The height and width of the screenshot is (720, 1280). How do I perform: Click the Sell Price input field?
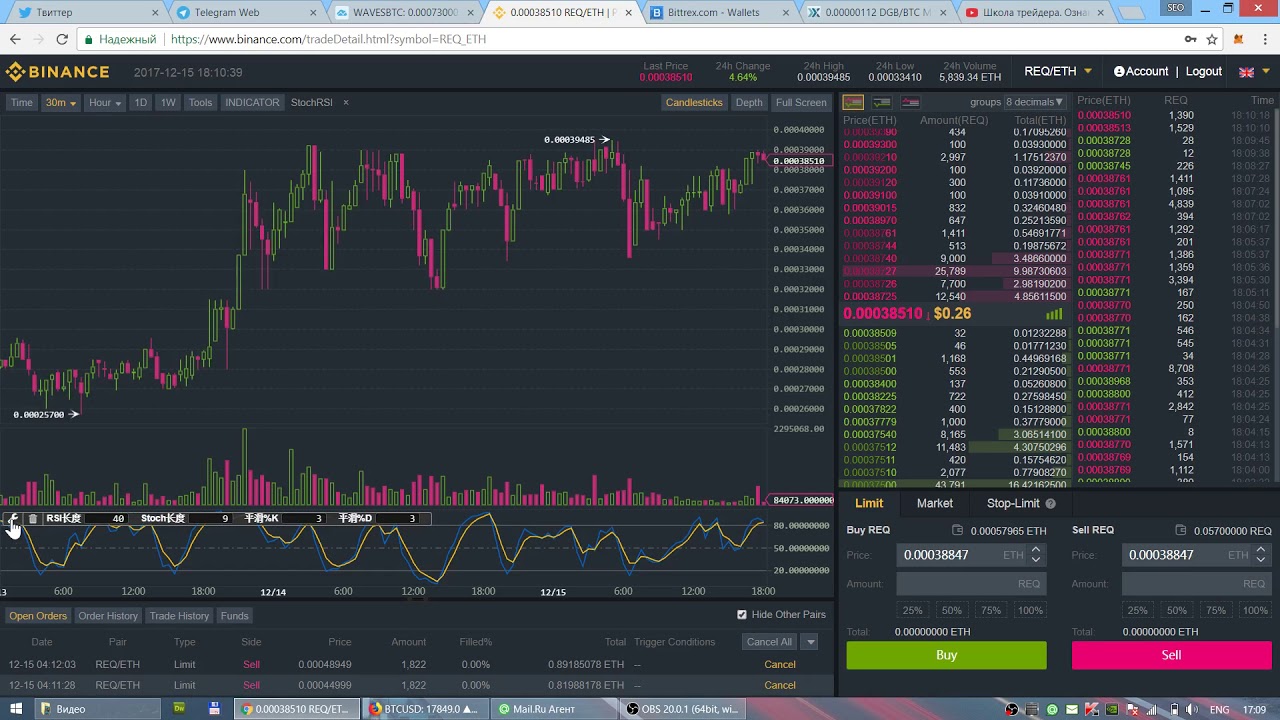tap(1196, 554)
